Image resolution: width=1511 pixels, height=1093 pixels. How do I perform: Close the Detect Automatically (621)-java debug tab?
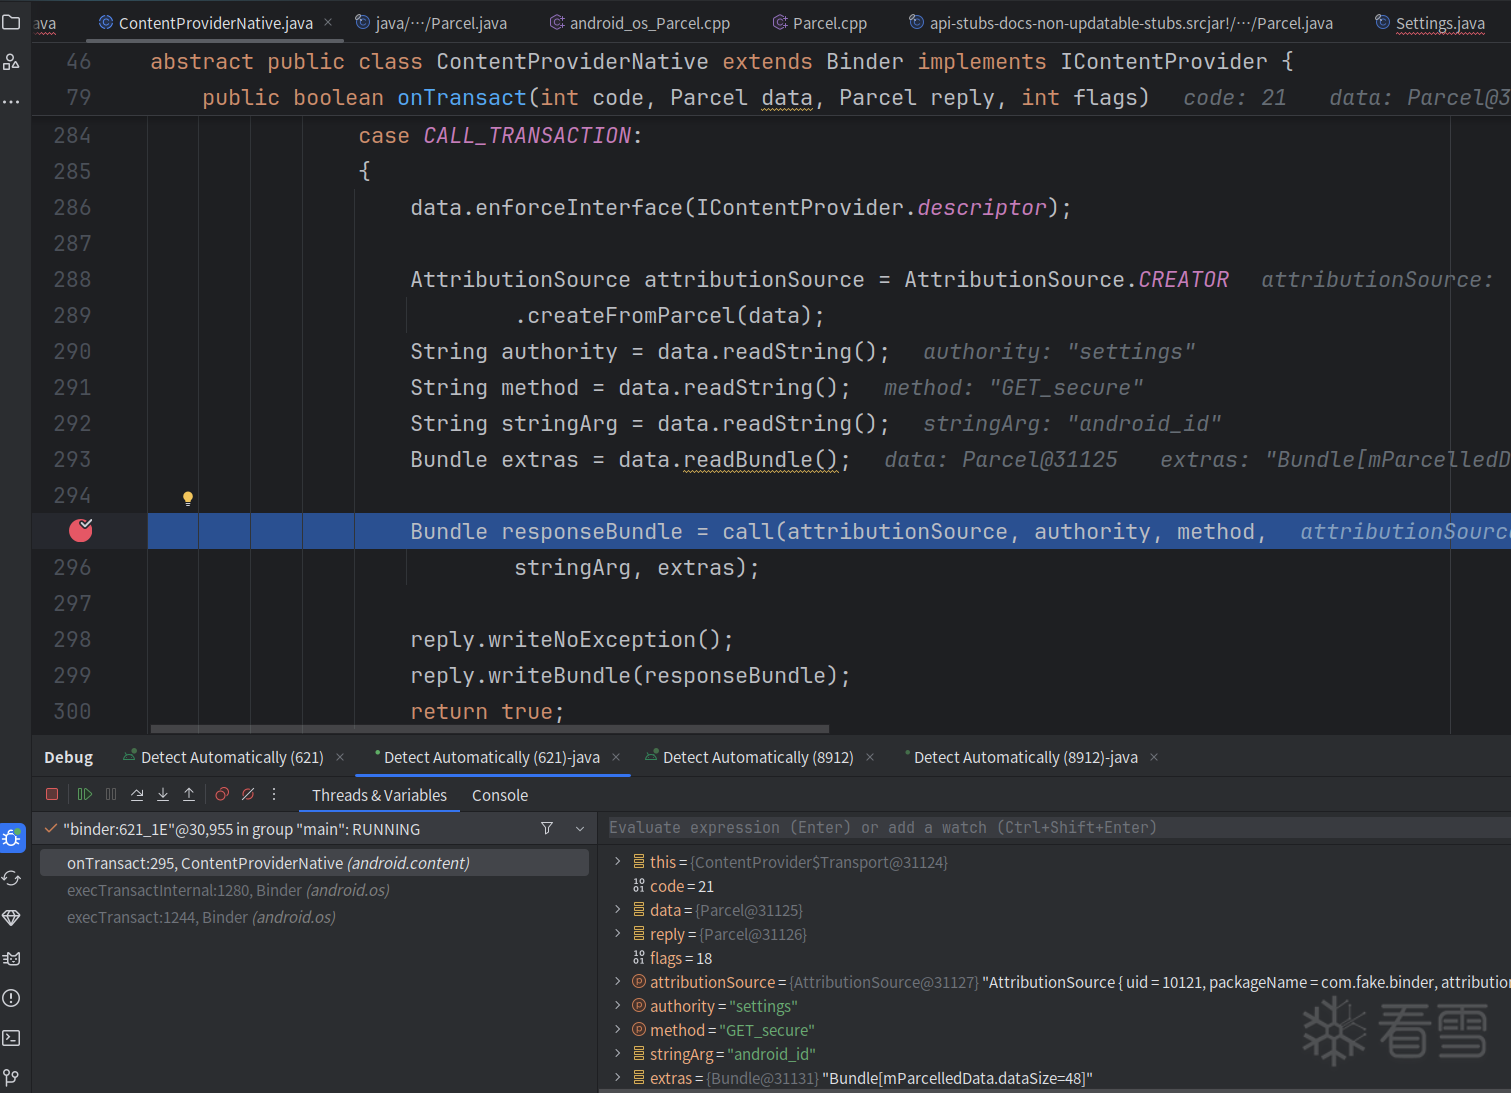616,757
